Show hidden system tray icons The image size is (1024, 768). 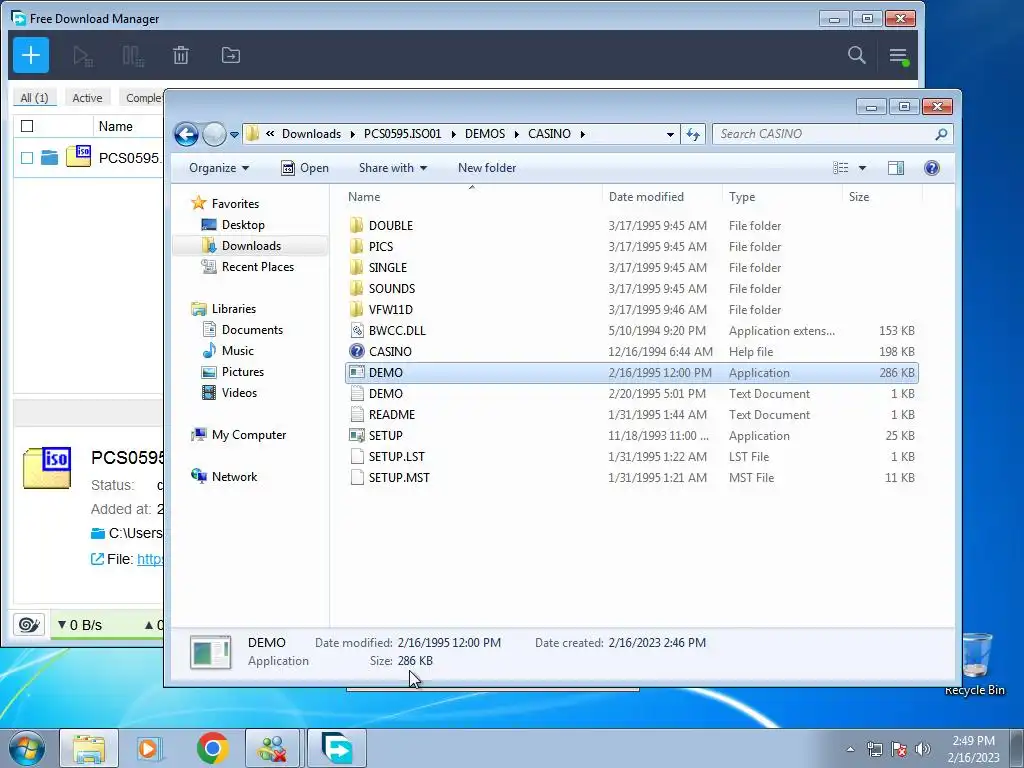click(850, 749)
